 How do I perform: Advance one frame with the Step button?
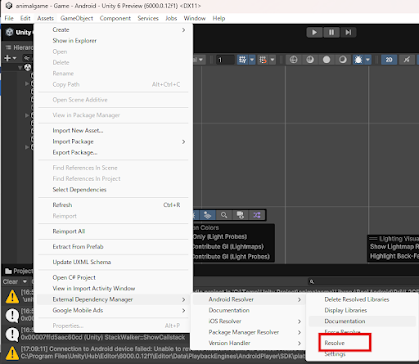[x=348, y=32]
